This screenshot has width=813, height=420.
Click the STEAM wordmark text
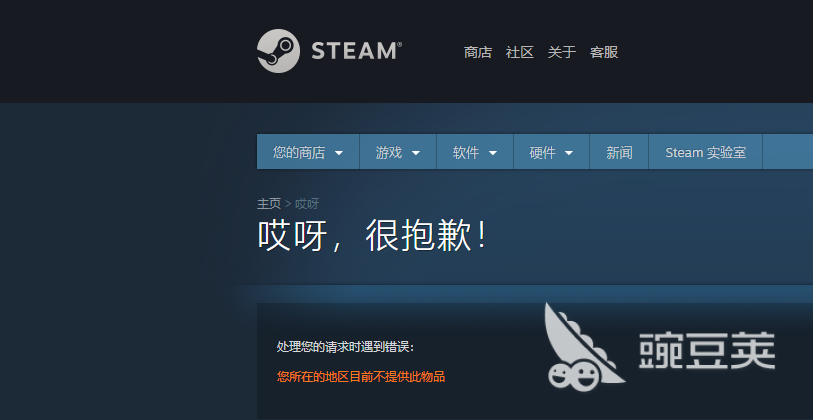(x=356, y=51)
